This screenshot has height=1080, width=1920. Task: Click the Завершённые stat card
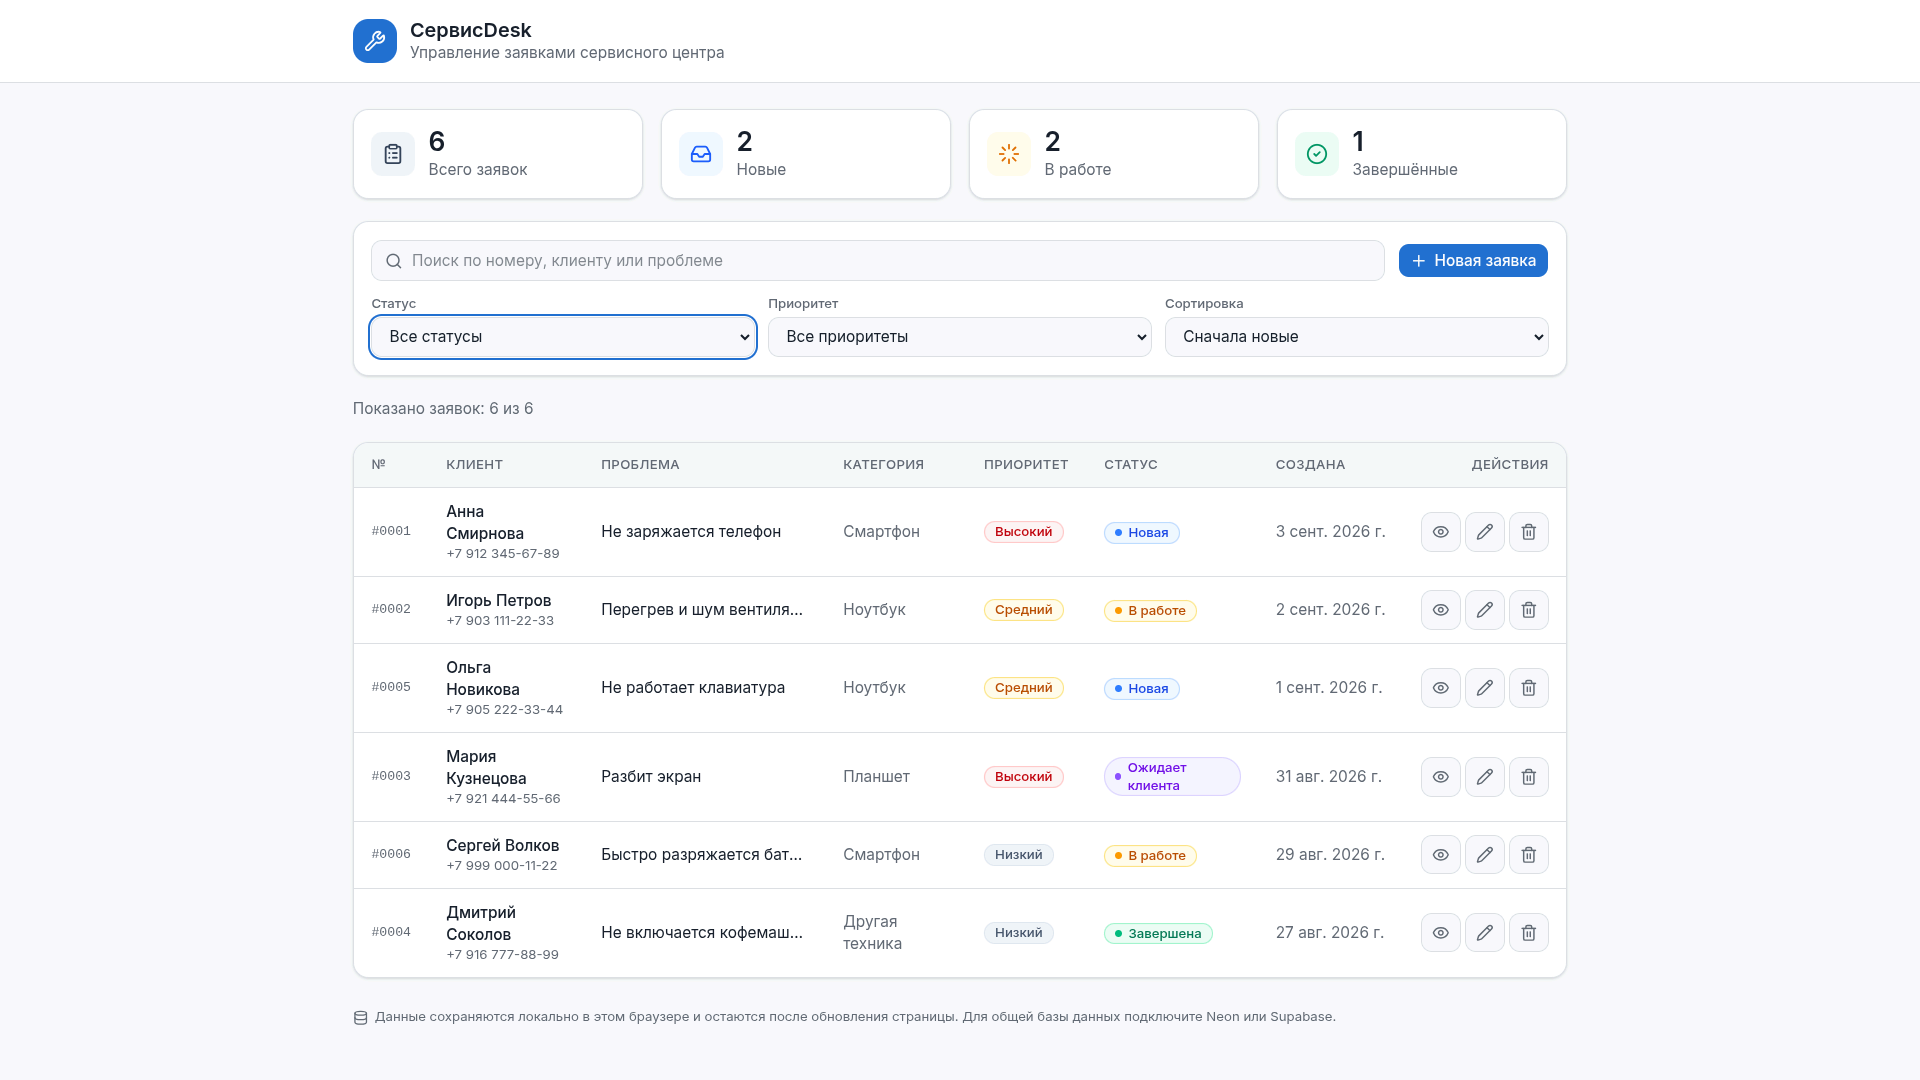tap(1422, 154)
